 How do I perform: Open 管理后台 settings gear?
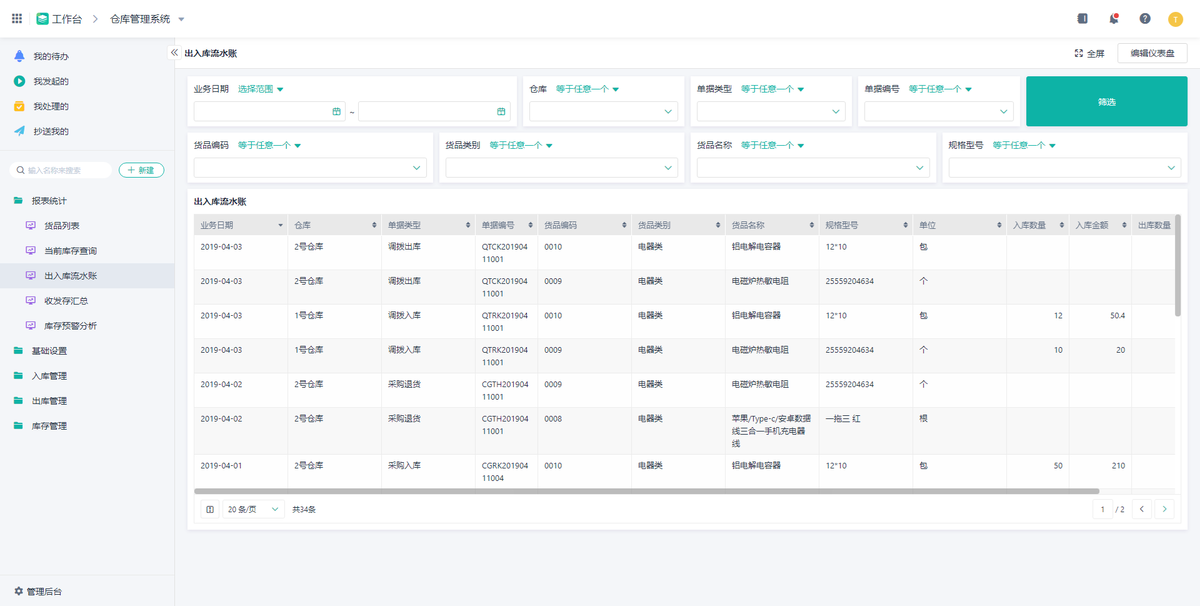(19, 592)
